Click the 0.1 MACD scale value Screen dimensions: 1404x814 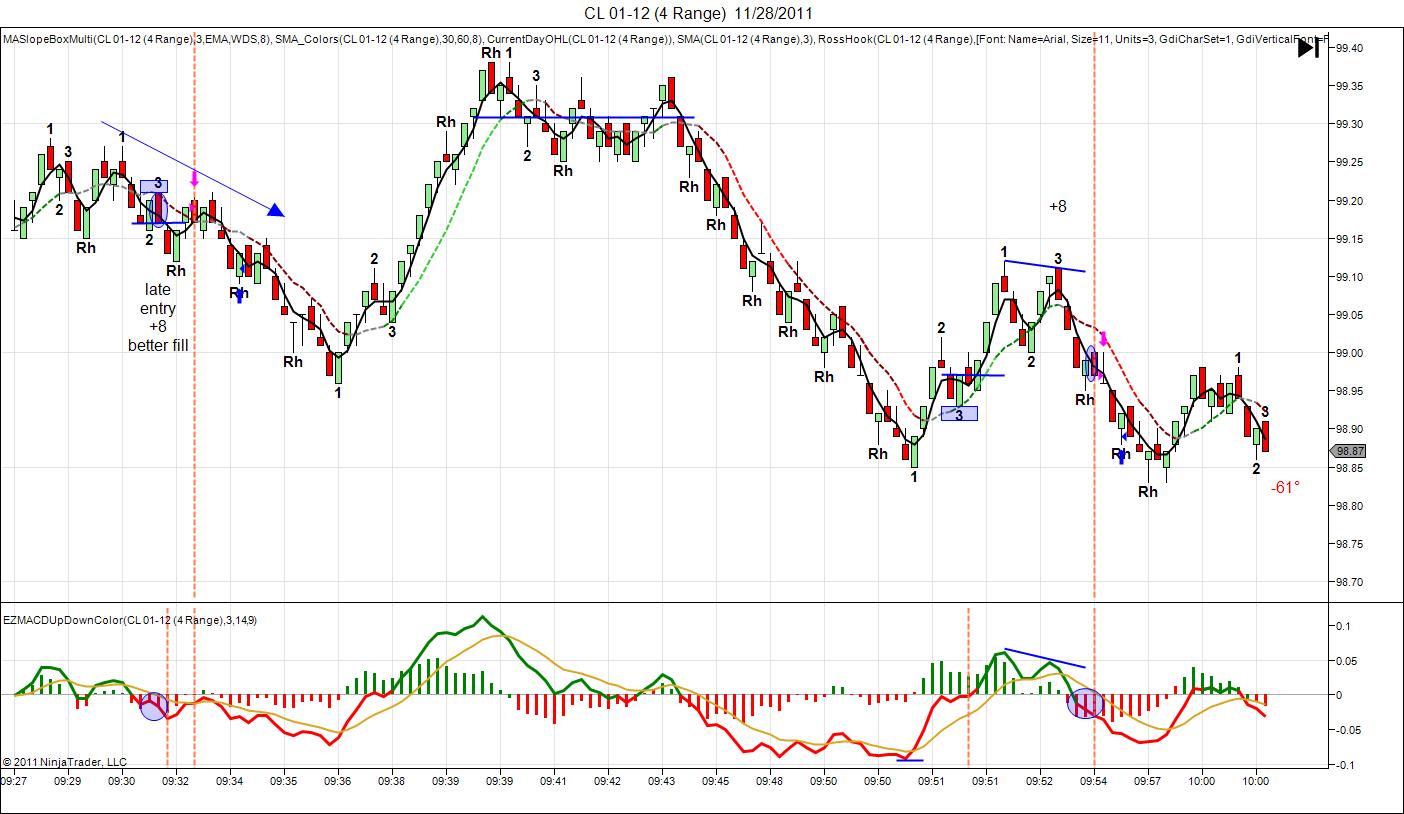click(1342, 626)
